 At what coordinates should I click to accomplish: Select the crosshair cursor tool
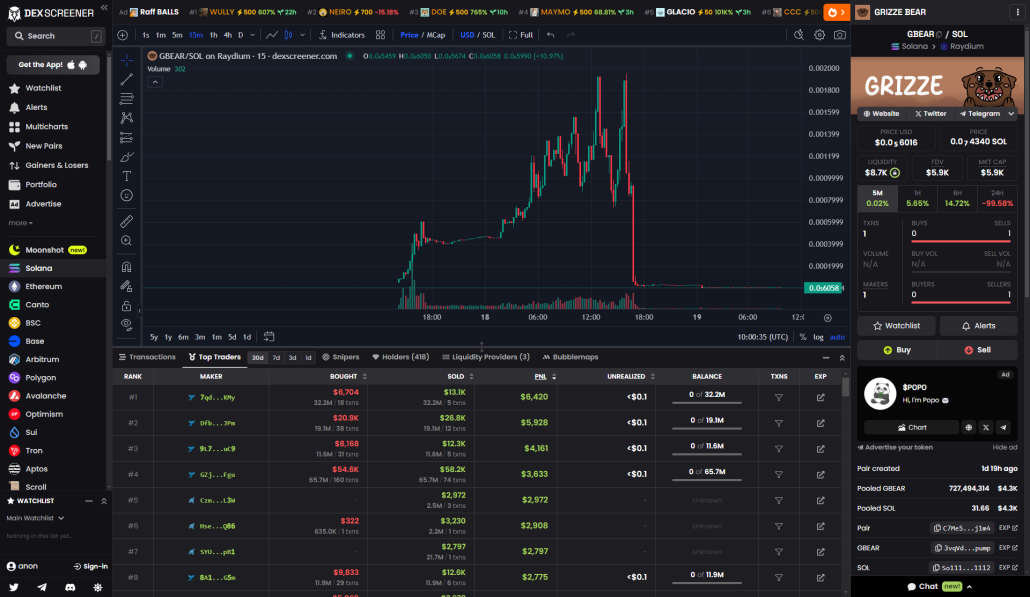pos(125,62)
